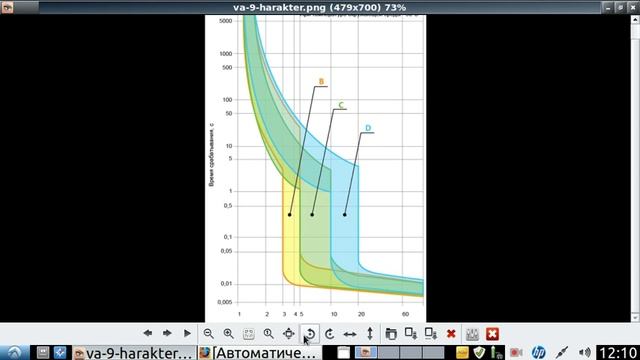Click the screen recorder tray icon

tap(516, 352)
